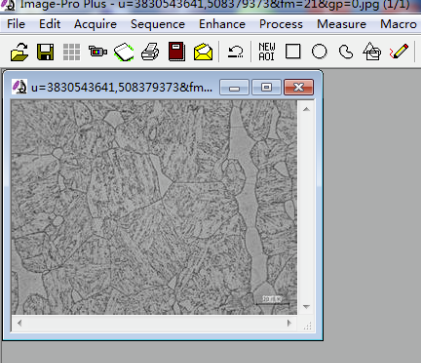Click the vertical scrollbar down arrow
421x363 pixels.
coord(306,306)
